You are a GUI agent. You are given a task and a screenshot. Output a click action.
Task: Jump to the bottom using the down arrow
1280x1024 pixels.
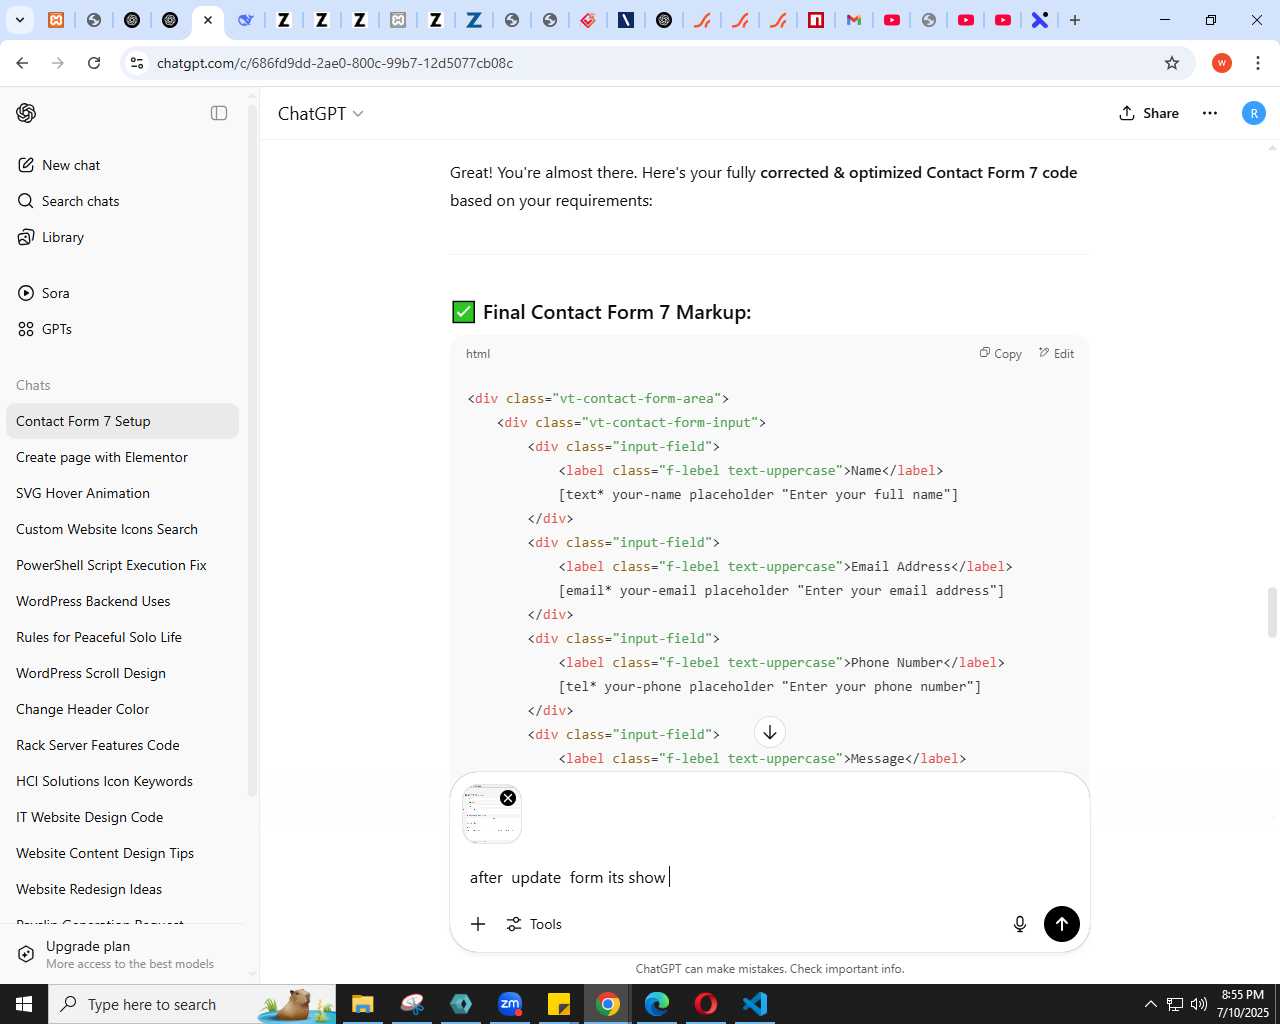tap(769, 732)
